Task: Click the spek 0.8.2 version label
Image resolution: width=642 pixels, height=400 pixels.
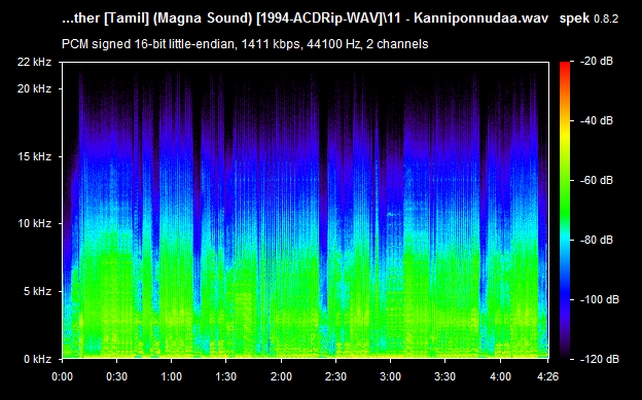Action: tap(589, 19)
